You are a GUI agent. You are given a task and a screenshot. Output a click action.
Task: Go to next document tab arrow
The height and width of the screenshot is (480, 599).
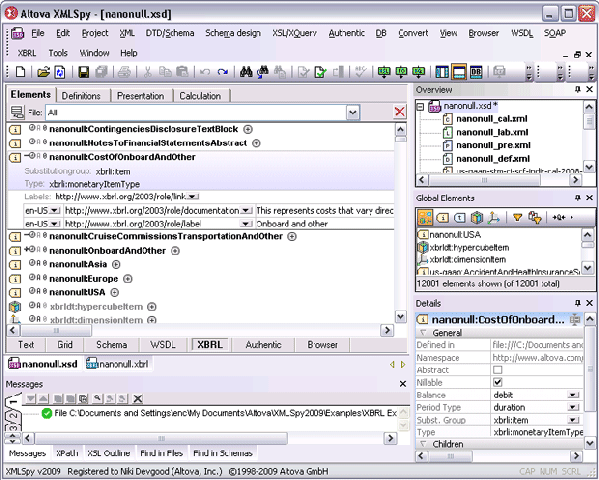403,365
